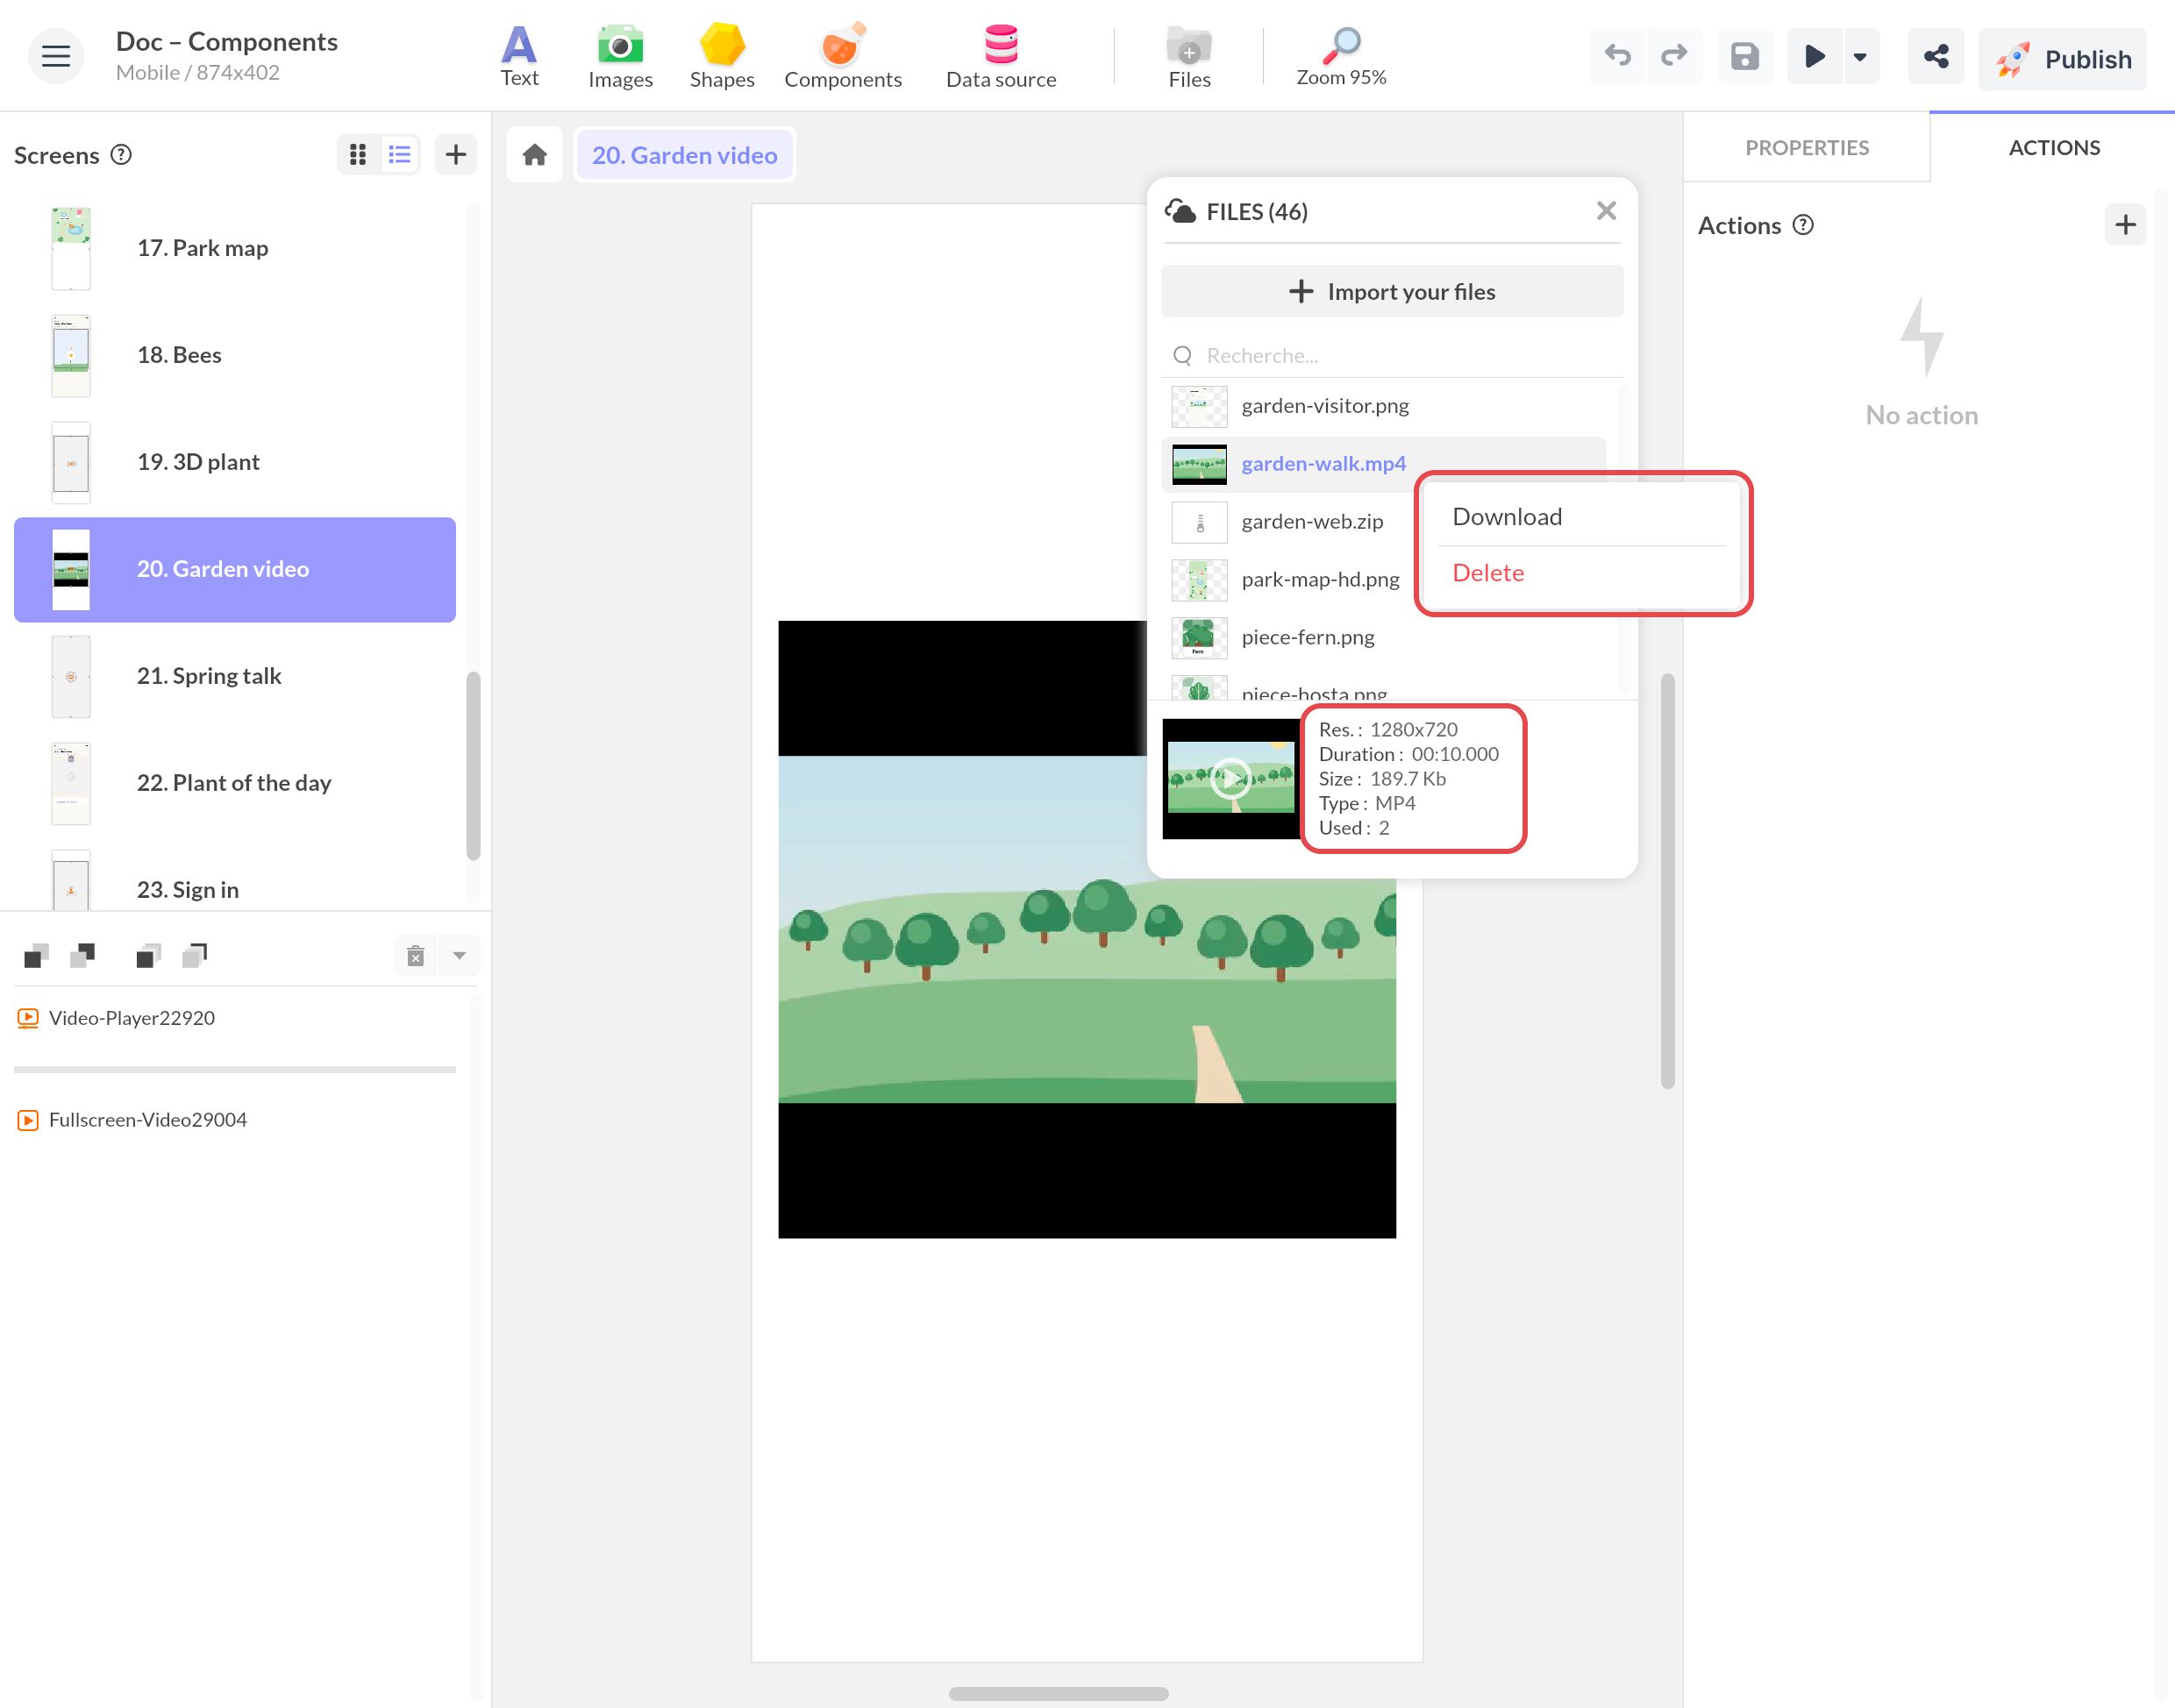Add a new screen
This screenshot has width=2175, height=1708.
pyautogui.click(x=456, y=154)
